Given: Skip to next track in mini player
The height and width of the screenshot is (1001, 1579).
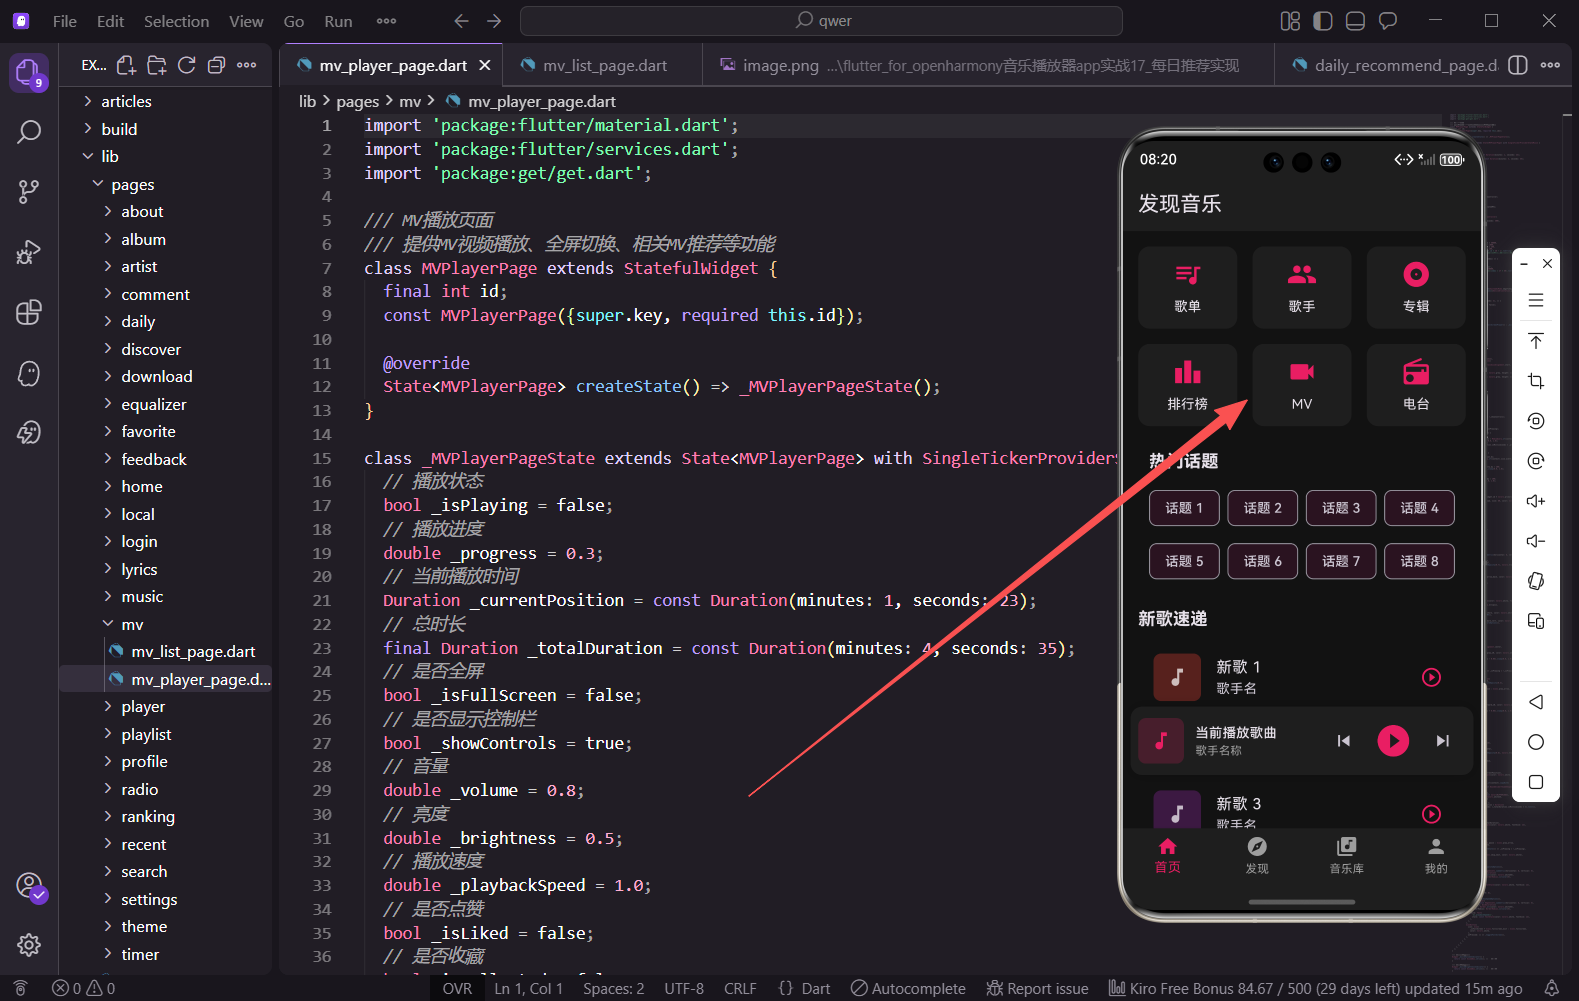Looking at the screenshot, I should tap(1443, 741).
